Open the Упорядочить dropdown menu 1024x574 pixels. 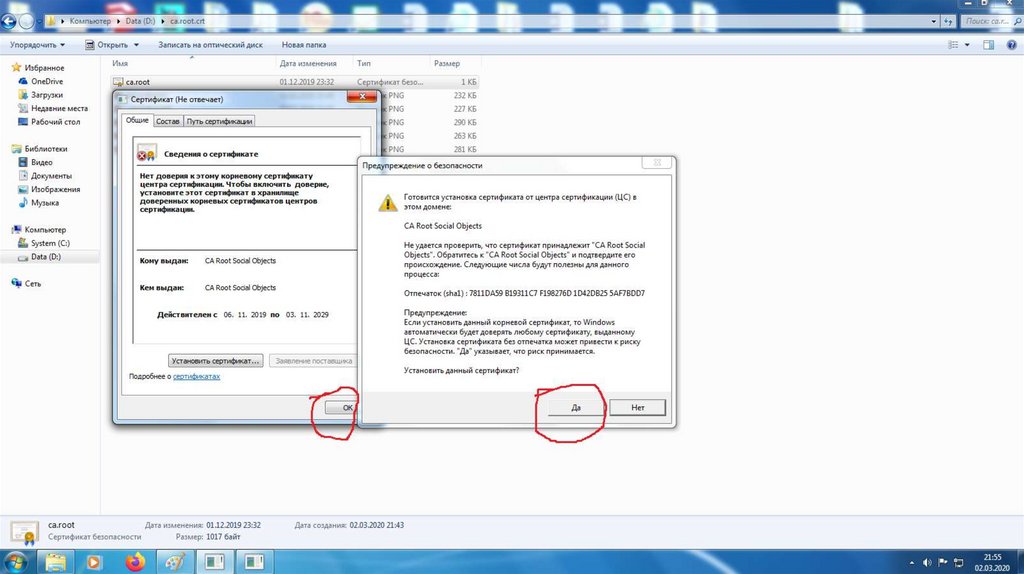[37, 45]
